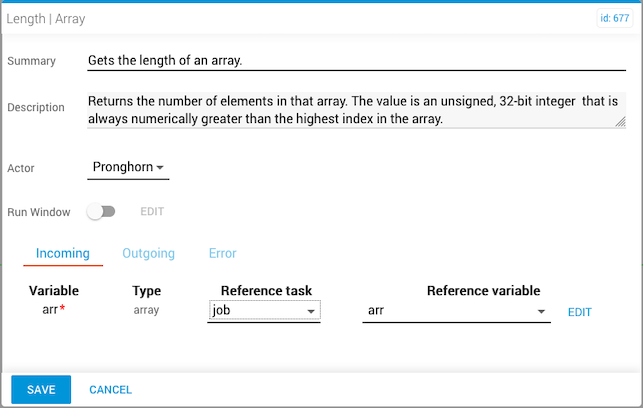Click the Actor dropdown arrow icon
The width and height of the screenshot is (643, 408).
tap(160, 168)
